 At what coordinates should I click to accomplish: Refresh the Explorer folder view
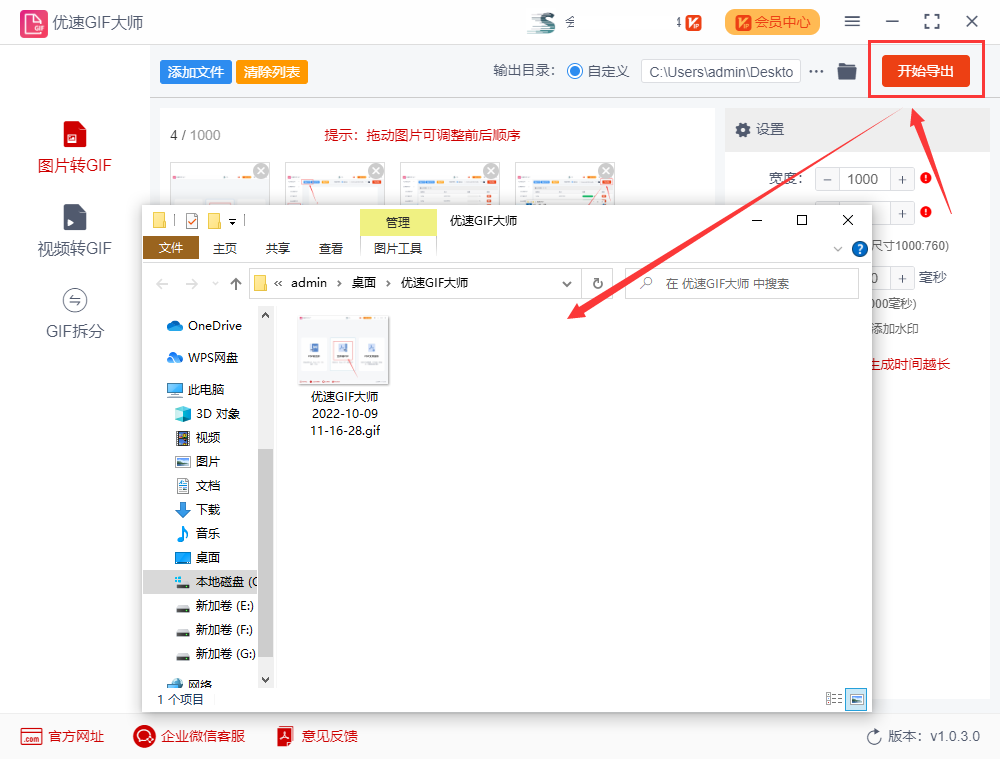(x=598, y=284)
